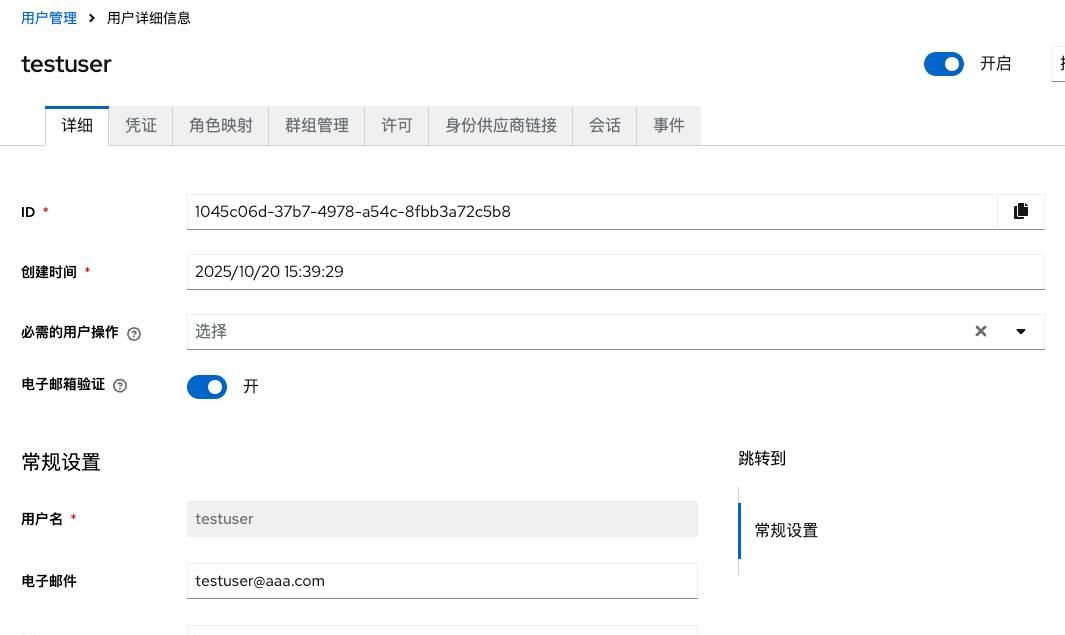
Task: Select the 许可 tab
Action: [x=396, y=125]
